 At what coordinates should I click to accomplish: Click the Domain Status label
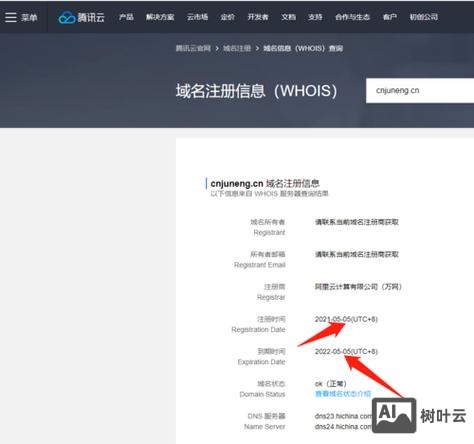coord(262,394)
